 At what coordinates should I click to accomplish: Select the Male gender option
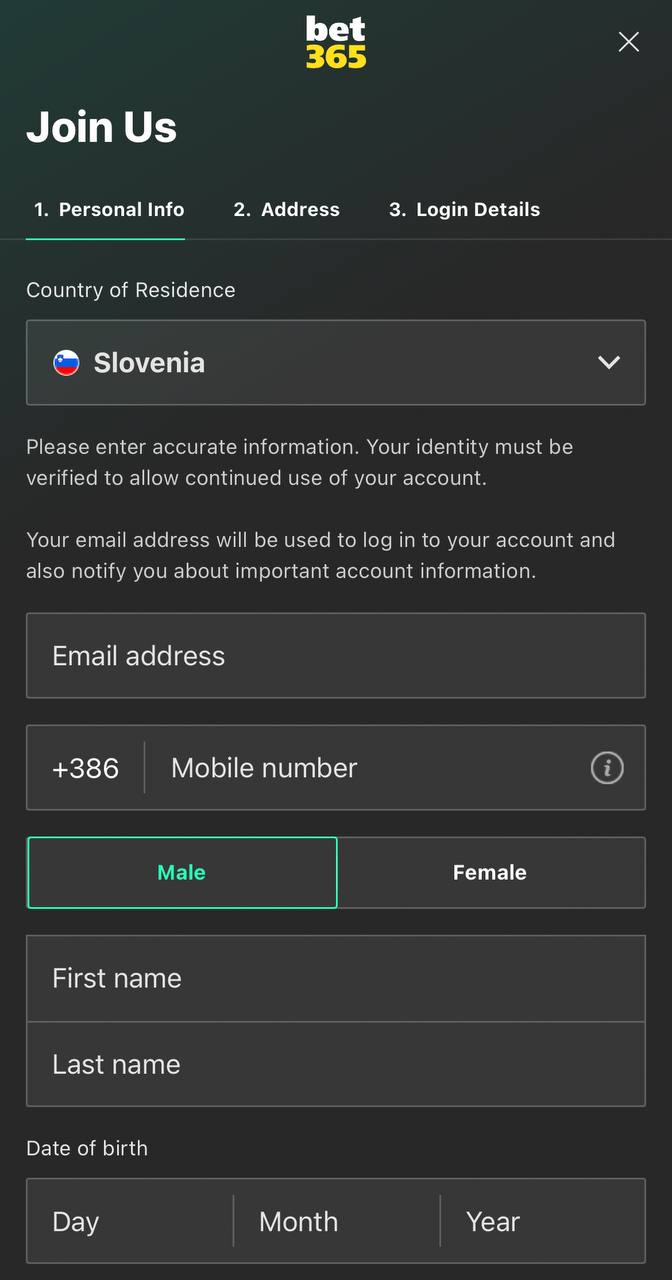click(182, 873)
